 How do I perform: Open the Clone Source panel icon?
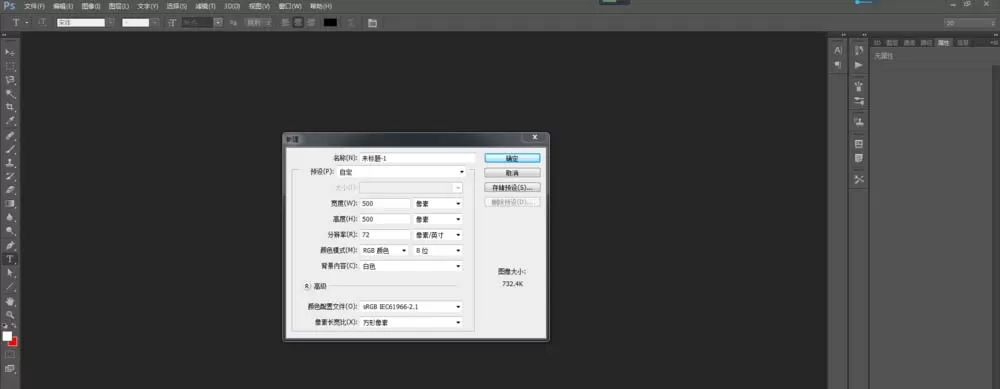[859, 121]
